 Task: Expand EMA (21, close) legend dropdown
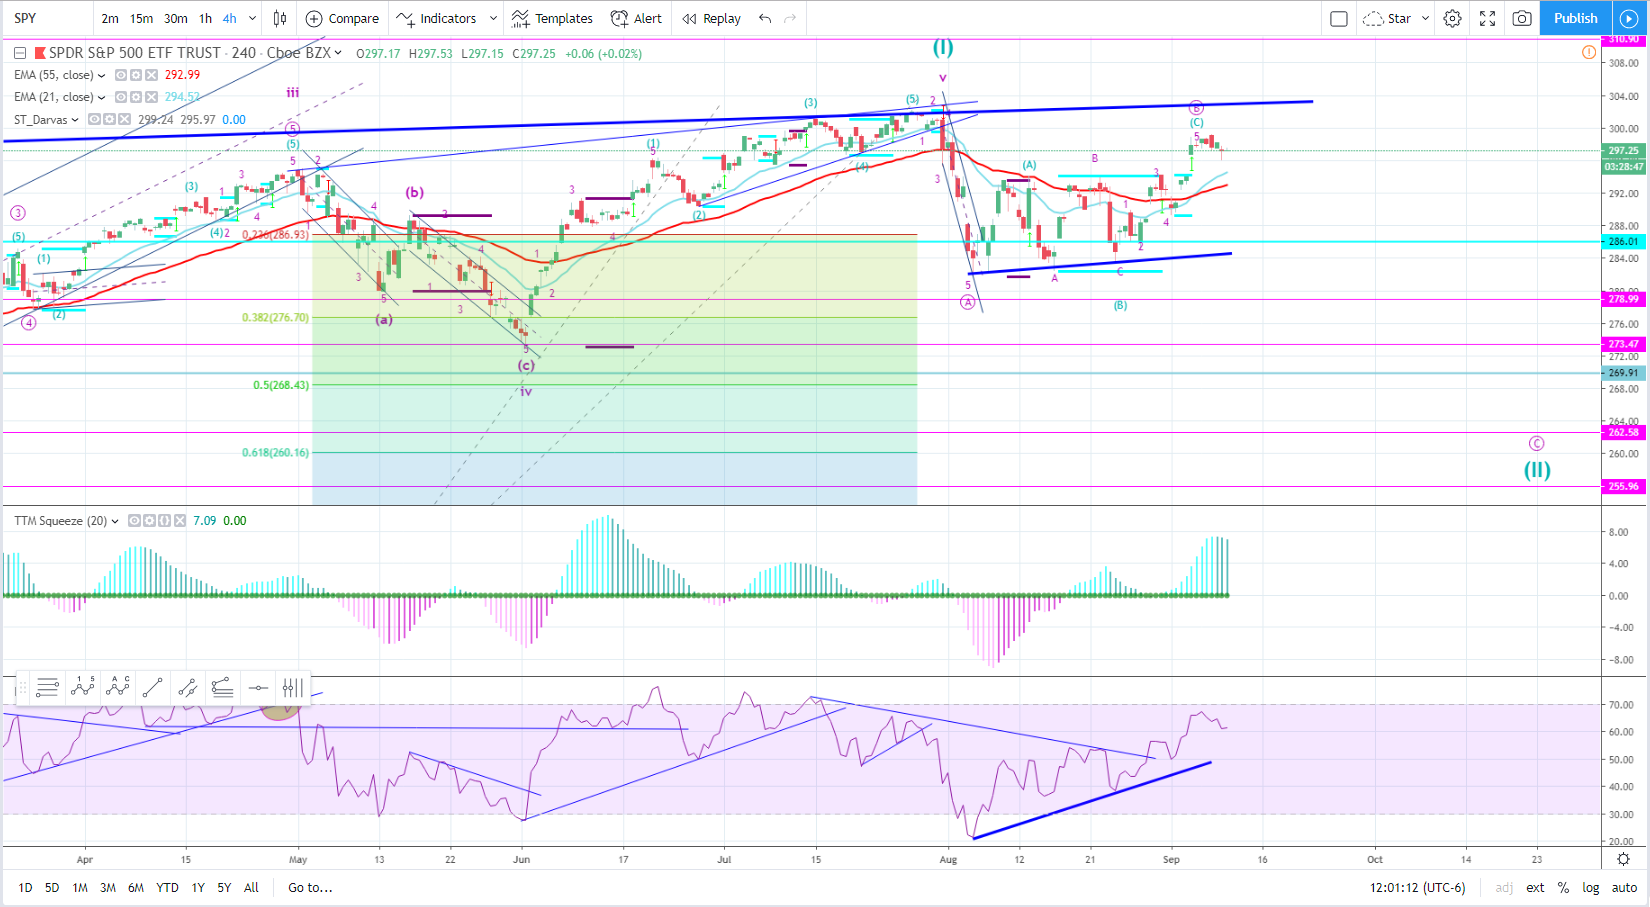pyautogui.click(x=101, y=98)
